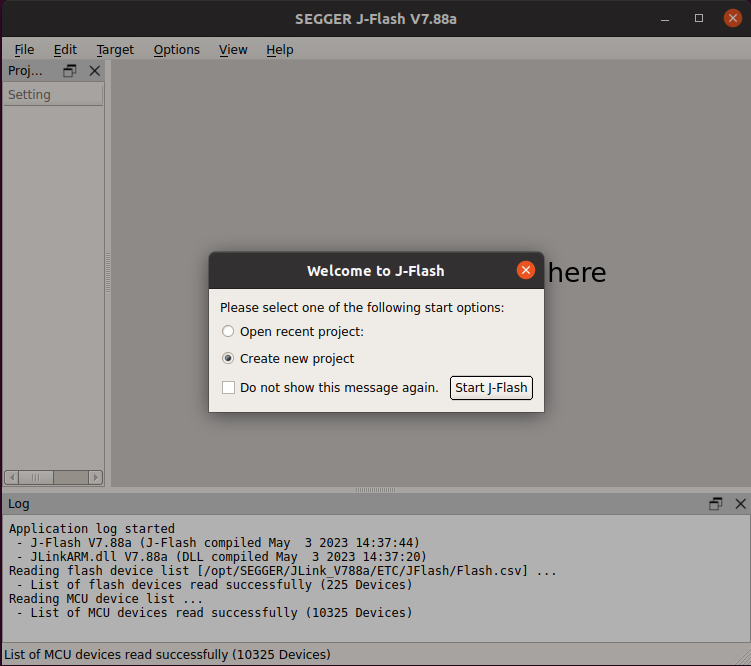Close the Project panel
Viewport: 751px width, 666px height.
pyautogui.click(x=95, y=71)
